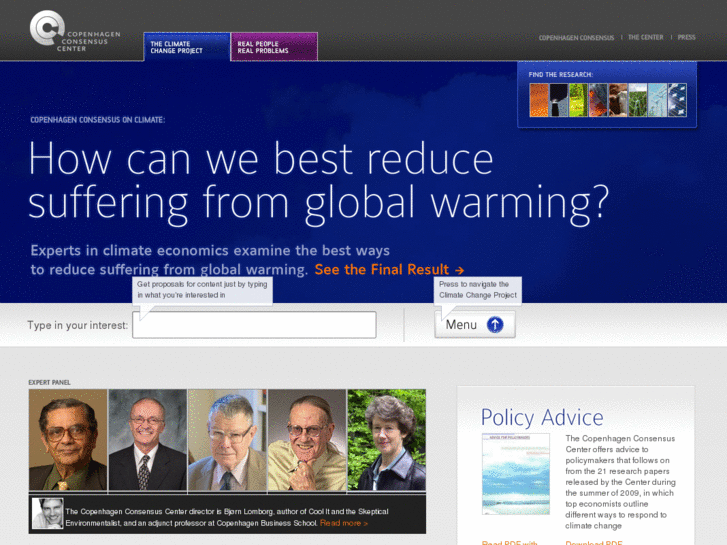Open photo of expert in black suit
This screenshot has width=727, height=545.
(x=147, y=440)
